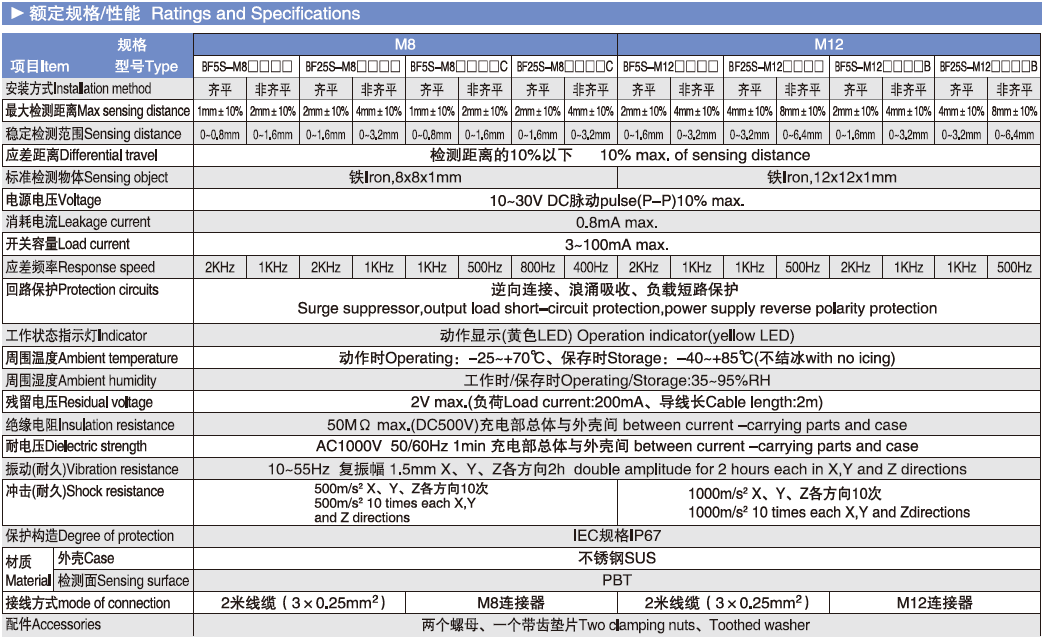Click the Iron 12x12x1mm sensing object cell

(x=830, y=177)
